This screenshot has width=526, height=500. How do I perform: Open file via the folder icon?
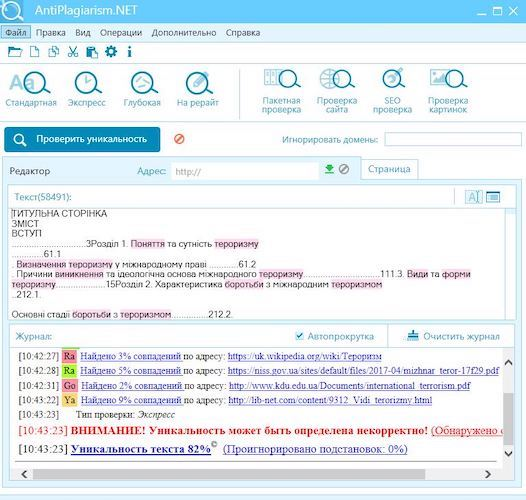point(15,52)
